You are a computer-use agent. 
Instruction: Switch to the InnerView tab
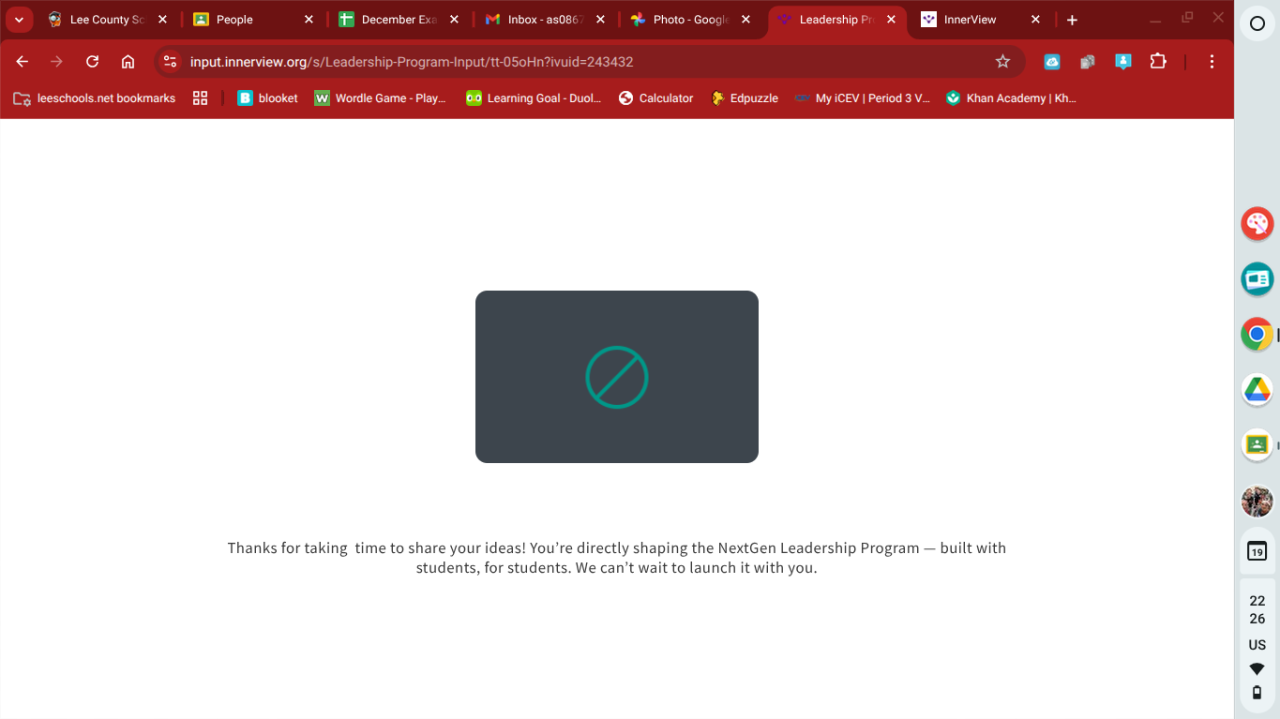click(980, 19)
